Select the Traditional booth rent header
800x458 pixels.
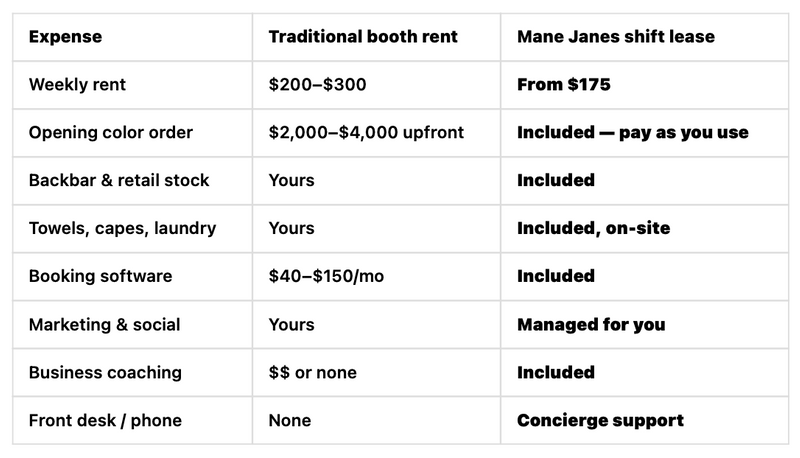(363, 37)
